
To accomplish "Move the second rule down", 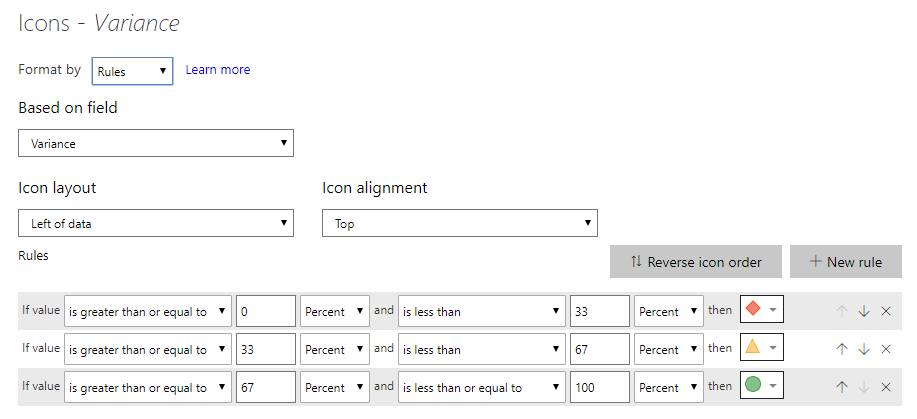I will [864, 349].
